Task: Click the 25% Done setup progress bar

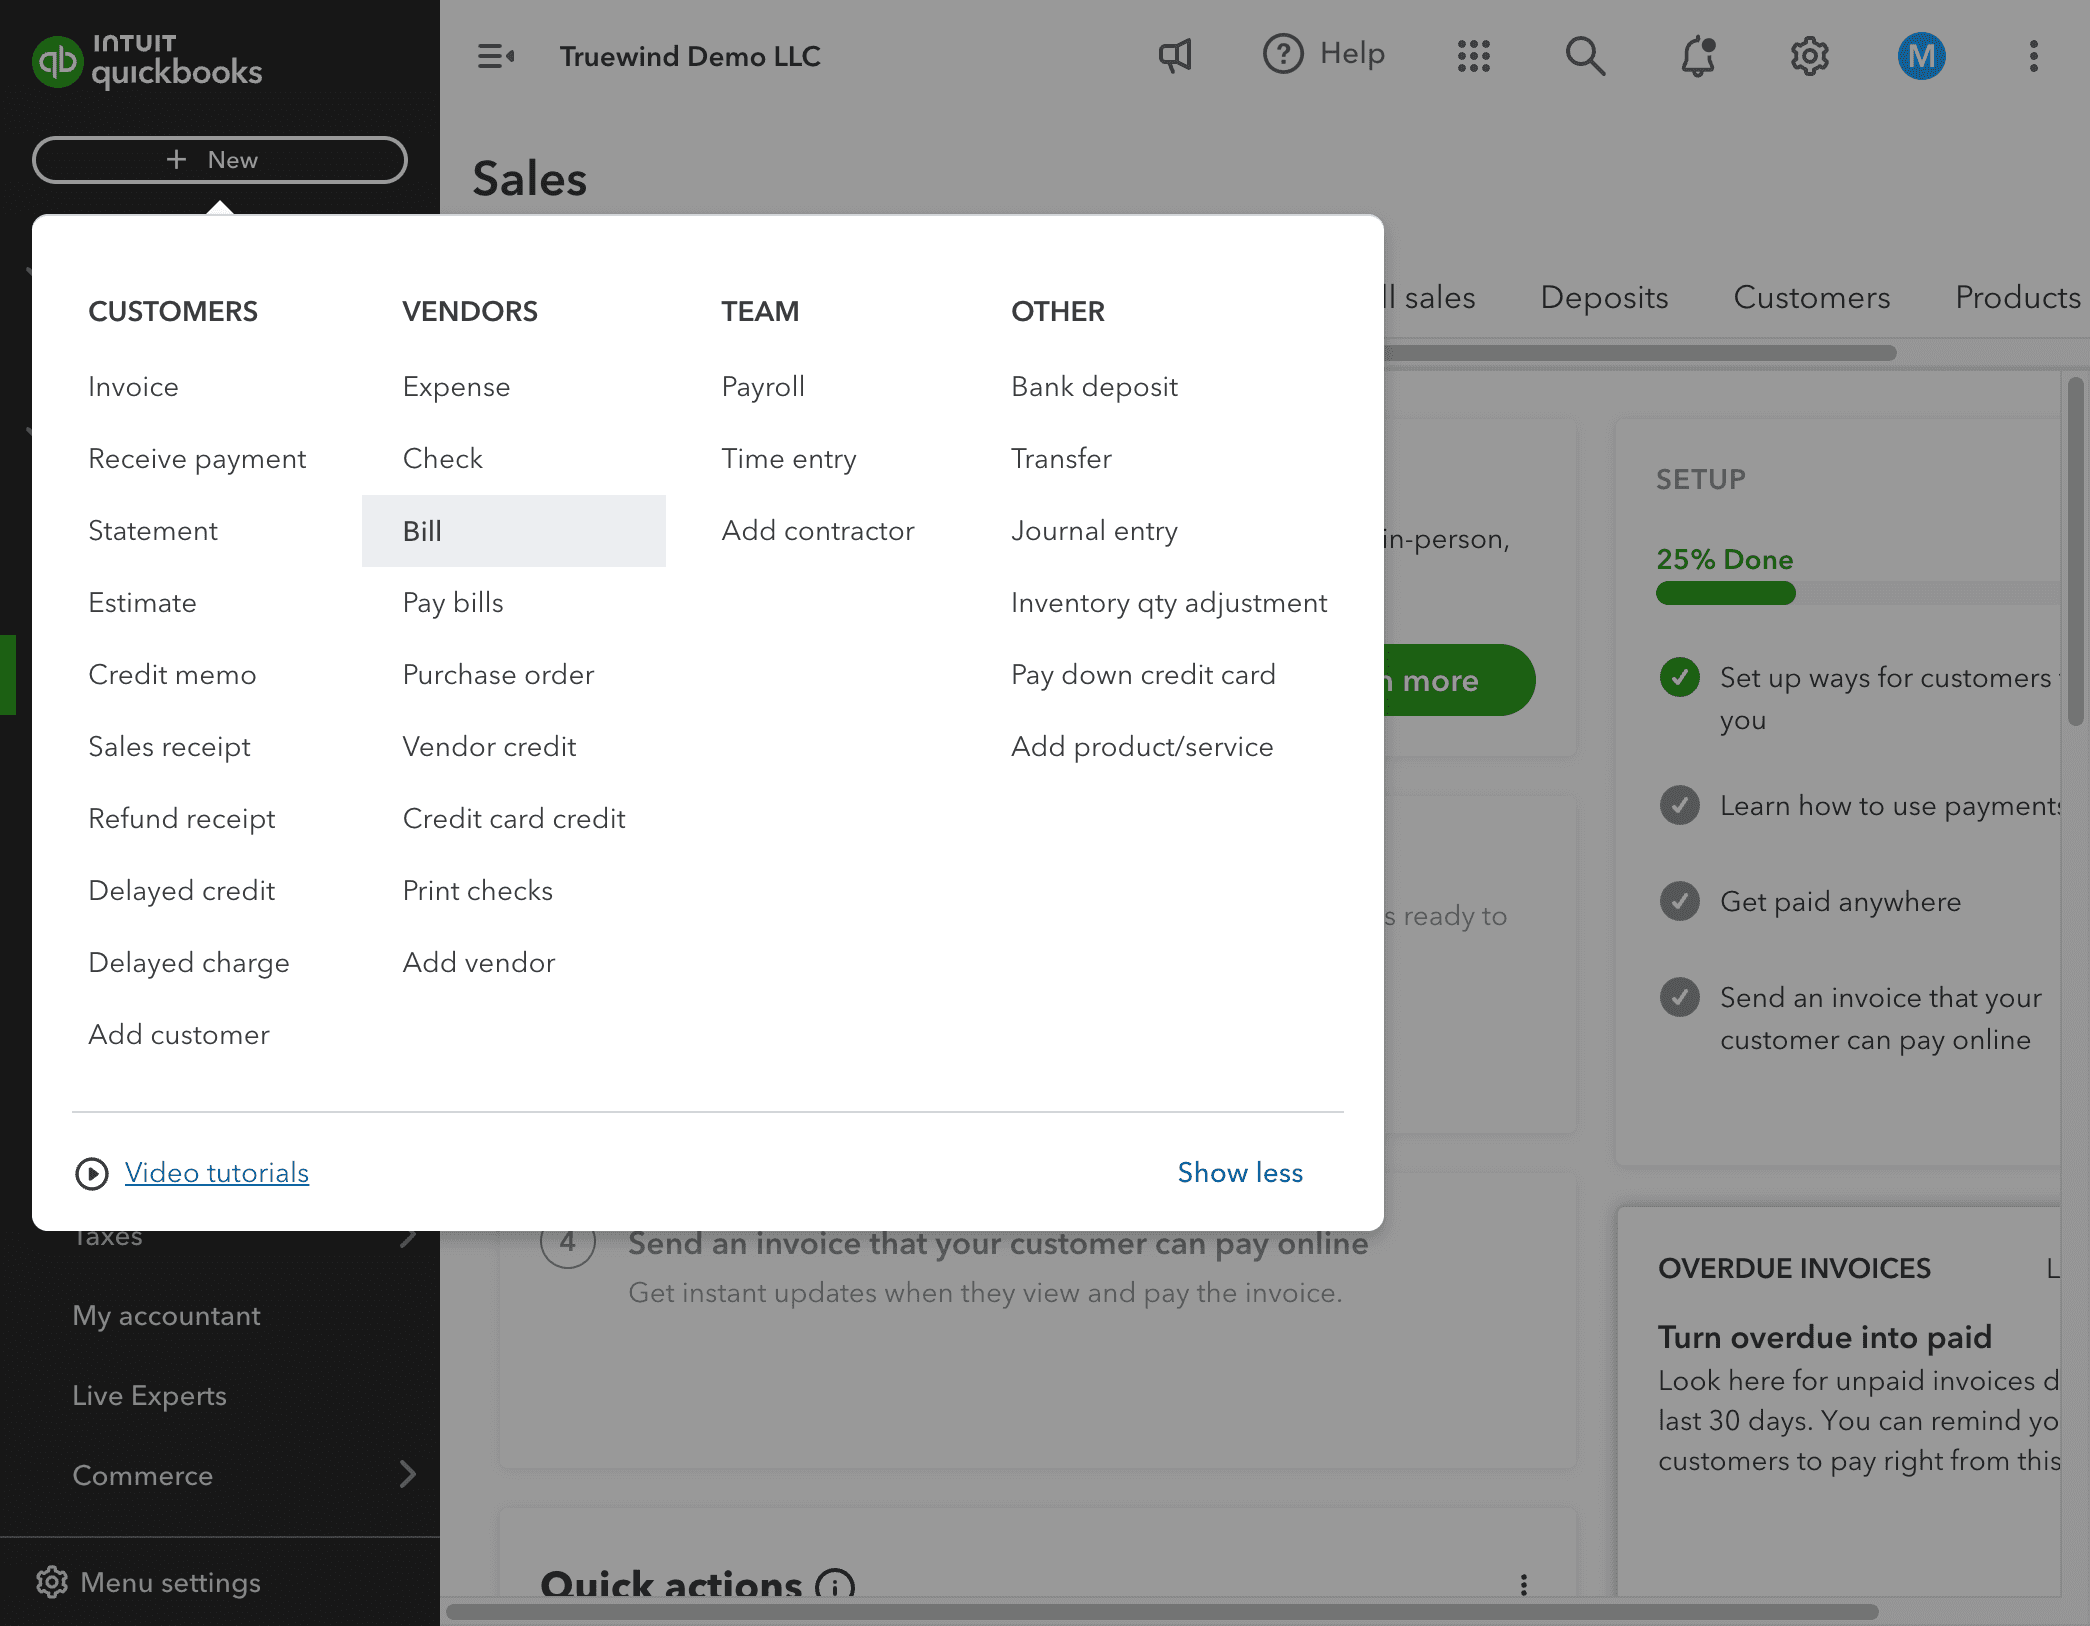Action: point(1726,593)
